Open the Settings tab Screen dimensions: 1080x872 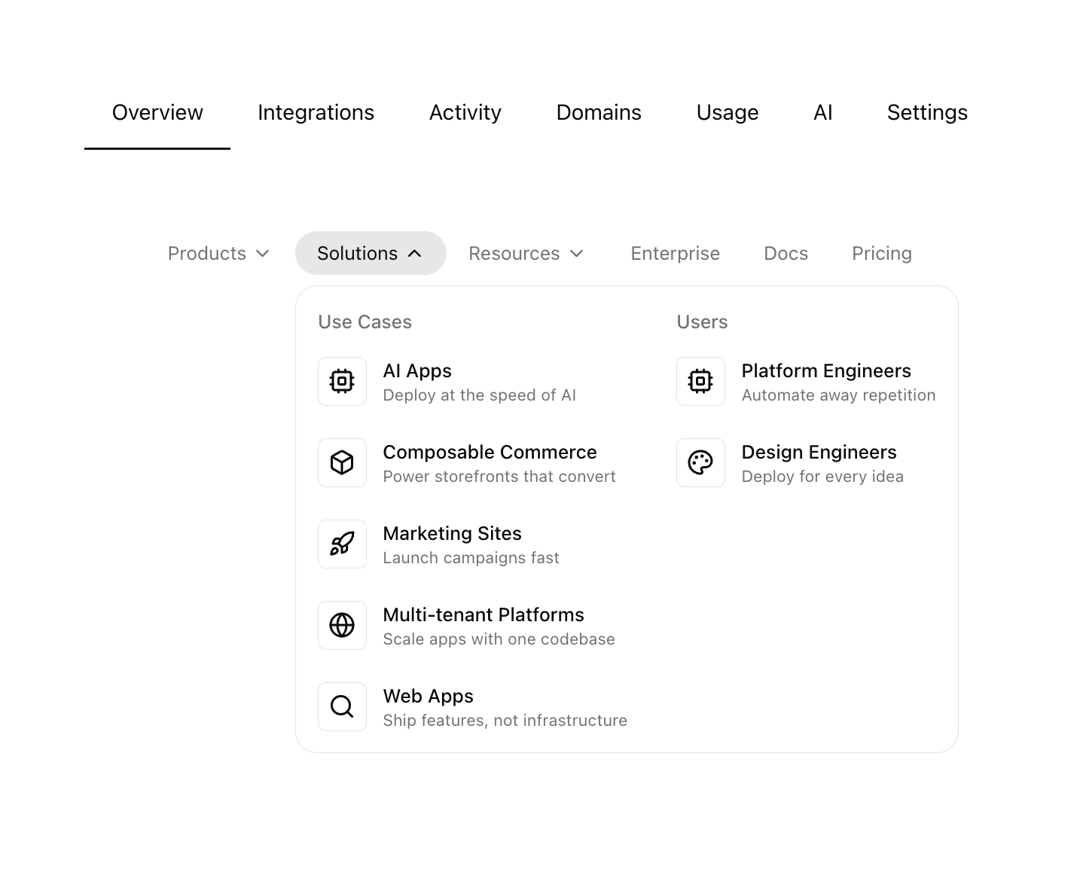tap(927, 112)
